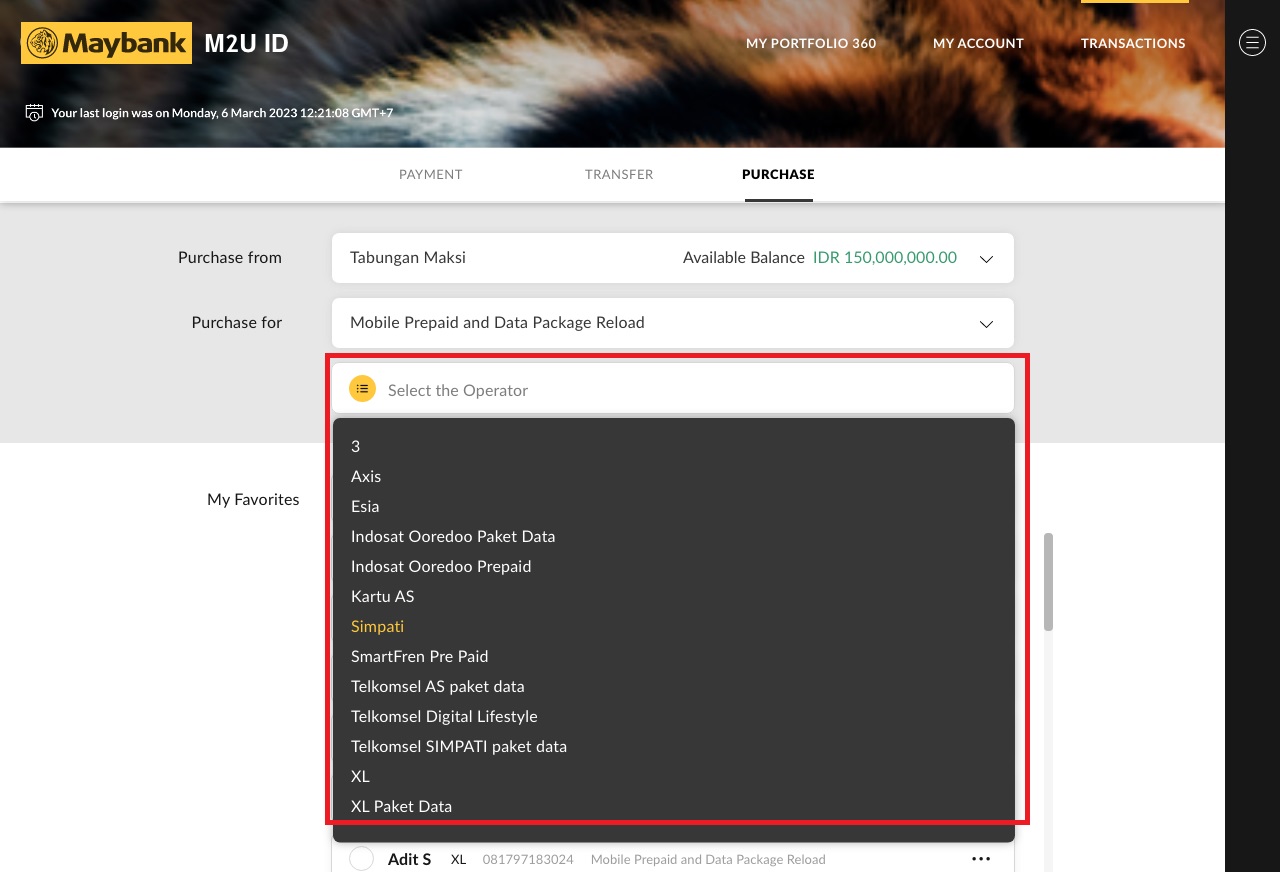The image size is (1280, 872).
Task: Choose operator 3 from the list
Action: [673, 446]
